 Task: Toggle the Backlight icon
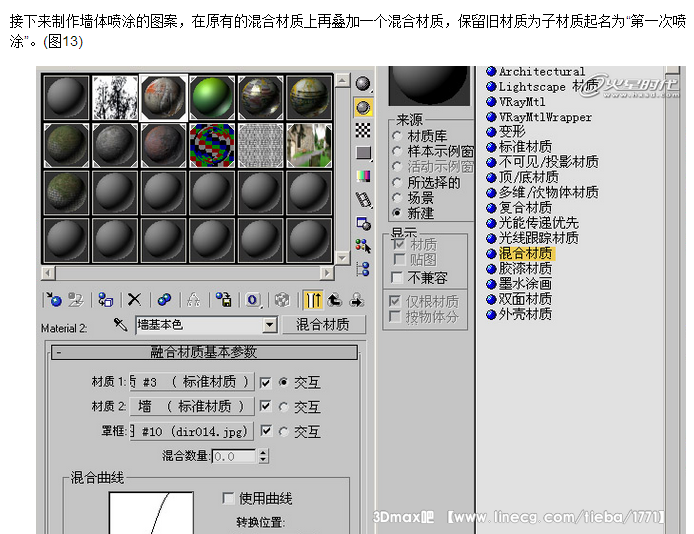pos(363,107)
